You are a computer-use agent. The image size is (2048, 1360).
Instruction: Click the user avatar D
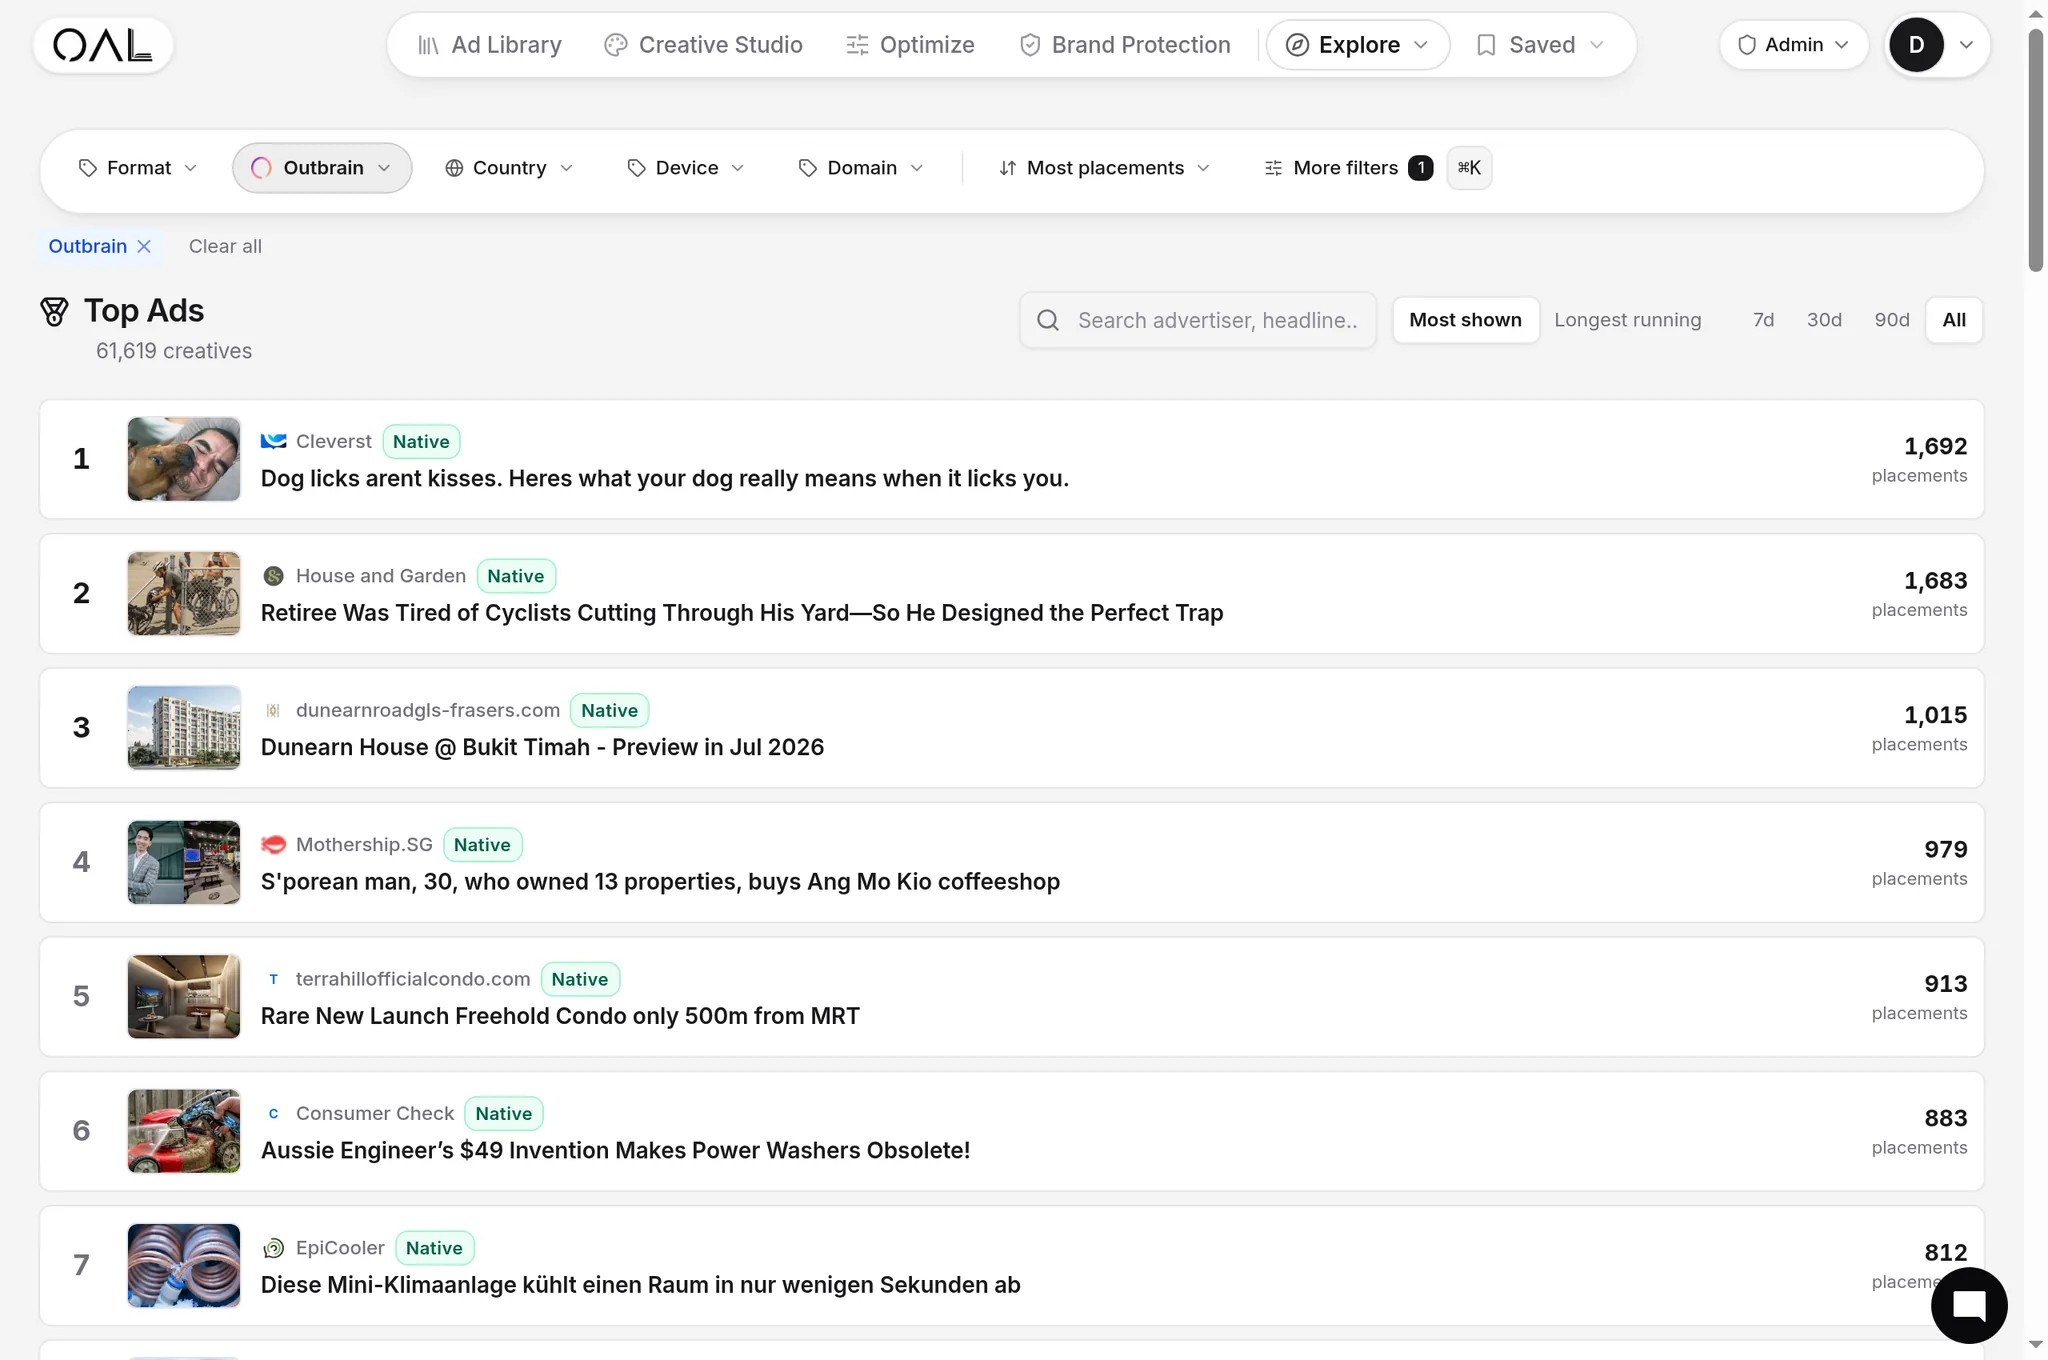click(1916, 45)
